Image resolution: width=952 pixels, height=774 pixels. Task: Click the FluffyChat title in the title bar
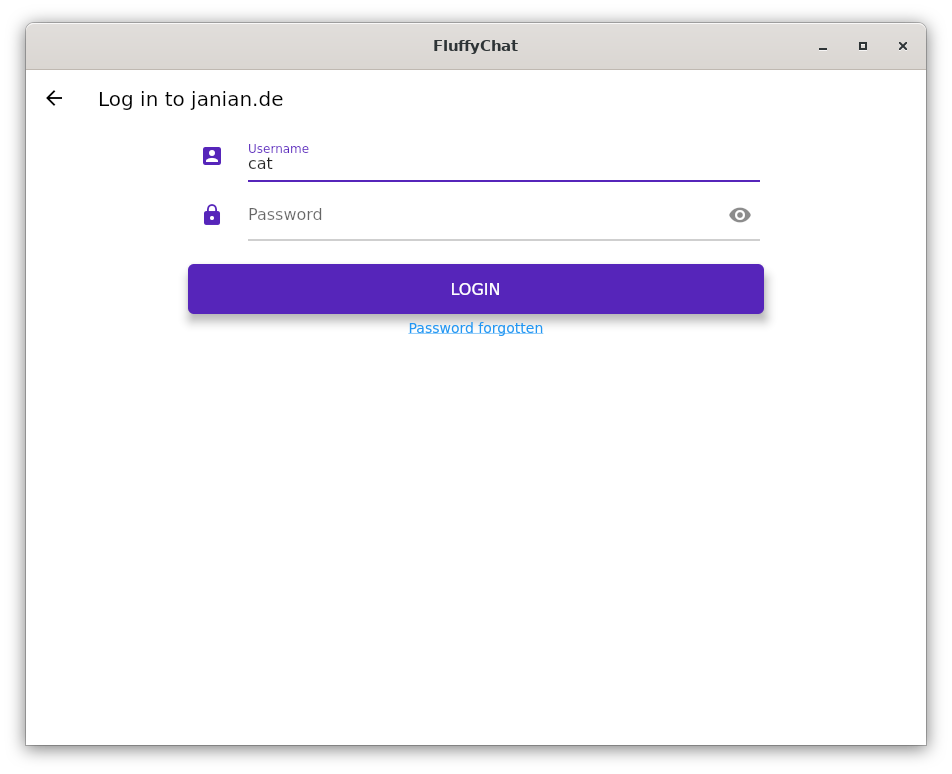coord(475,46)
